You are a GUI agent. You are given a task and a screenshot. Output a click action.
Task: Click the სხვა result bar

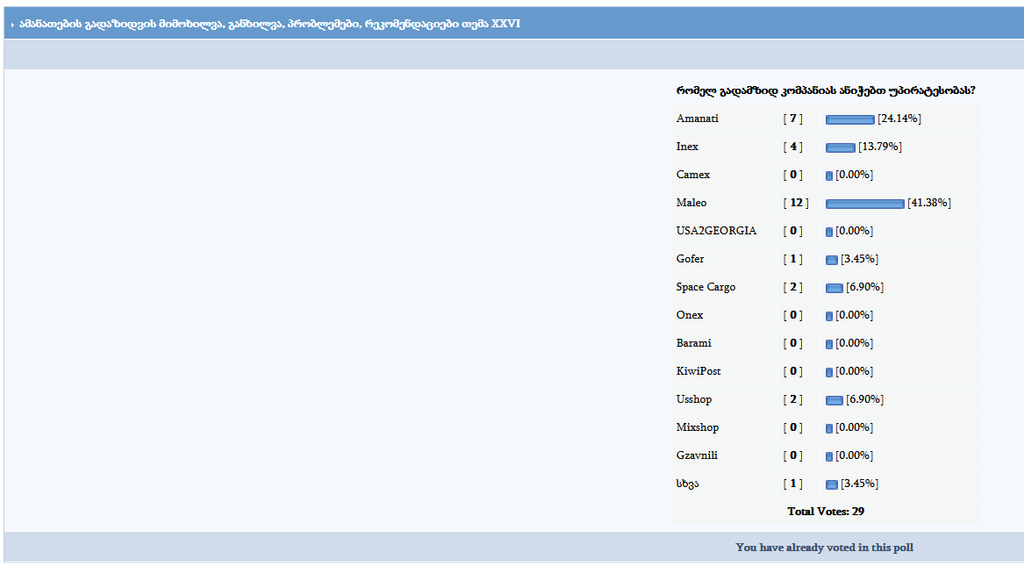click(x=831, y=485)
